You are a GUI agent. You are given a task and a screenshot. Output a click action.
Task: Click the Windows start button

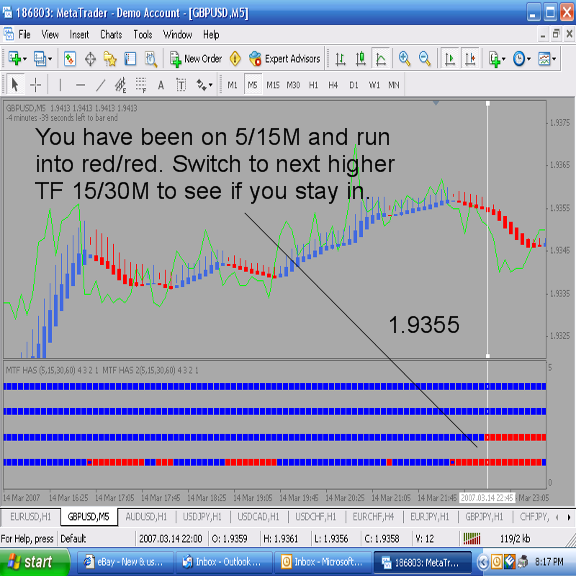tap(35, 562)
